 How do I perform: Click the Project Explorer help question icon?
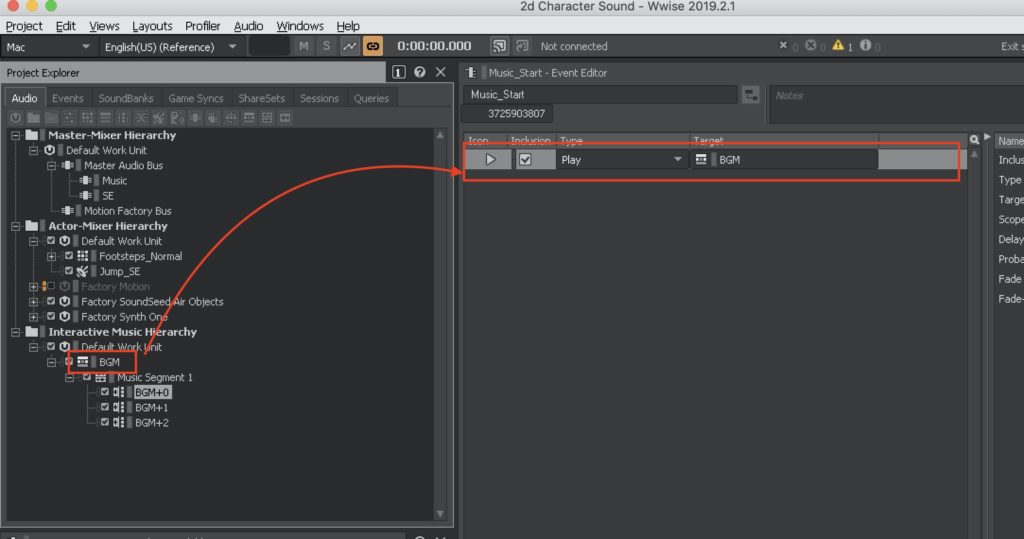(420, 72)
